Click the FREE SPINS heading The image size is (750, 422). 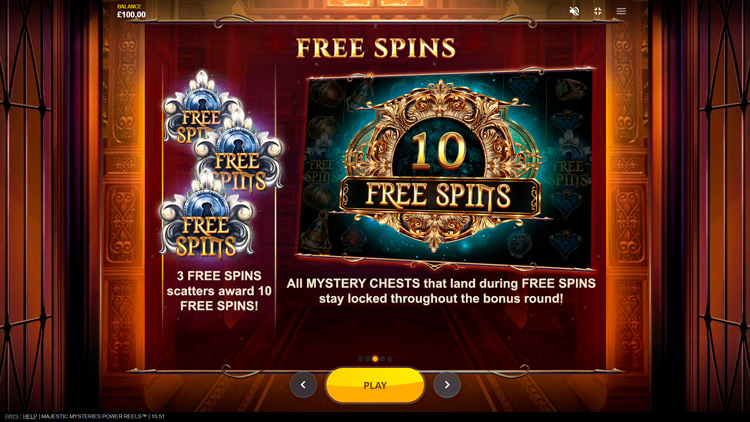376,48
